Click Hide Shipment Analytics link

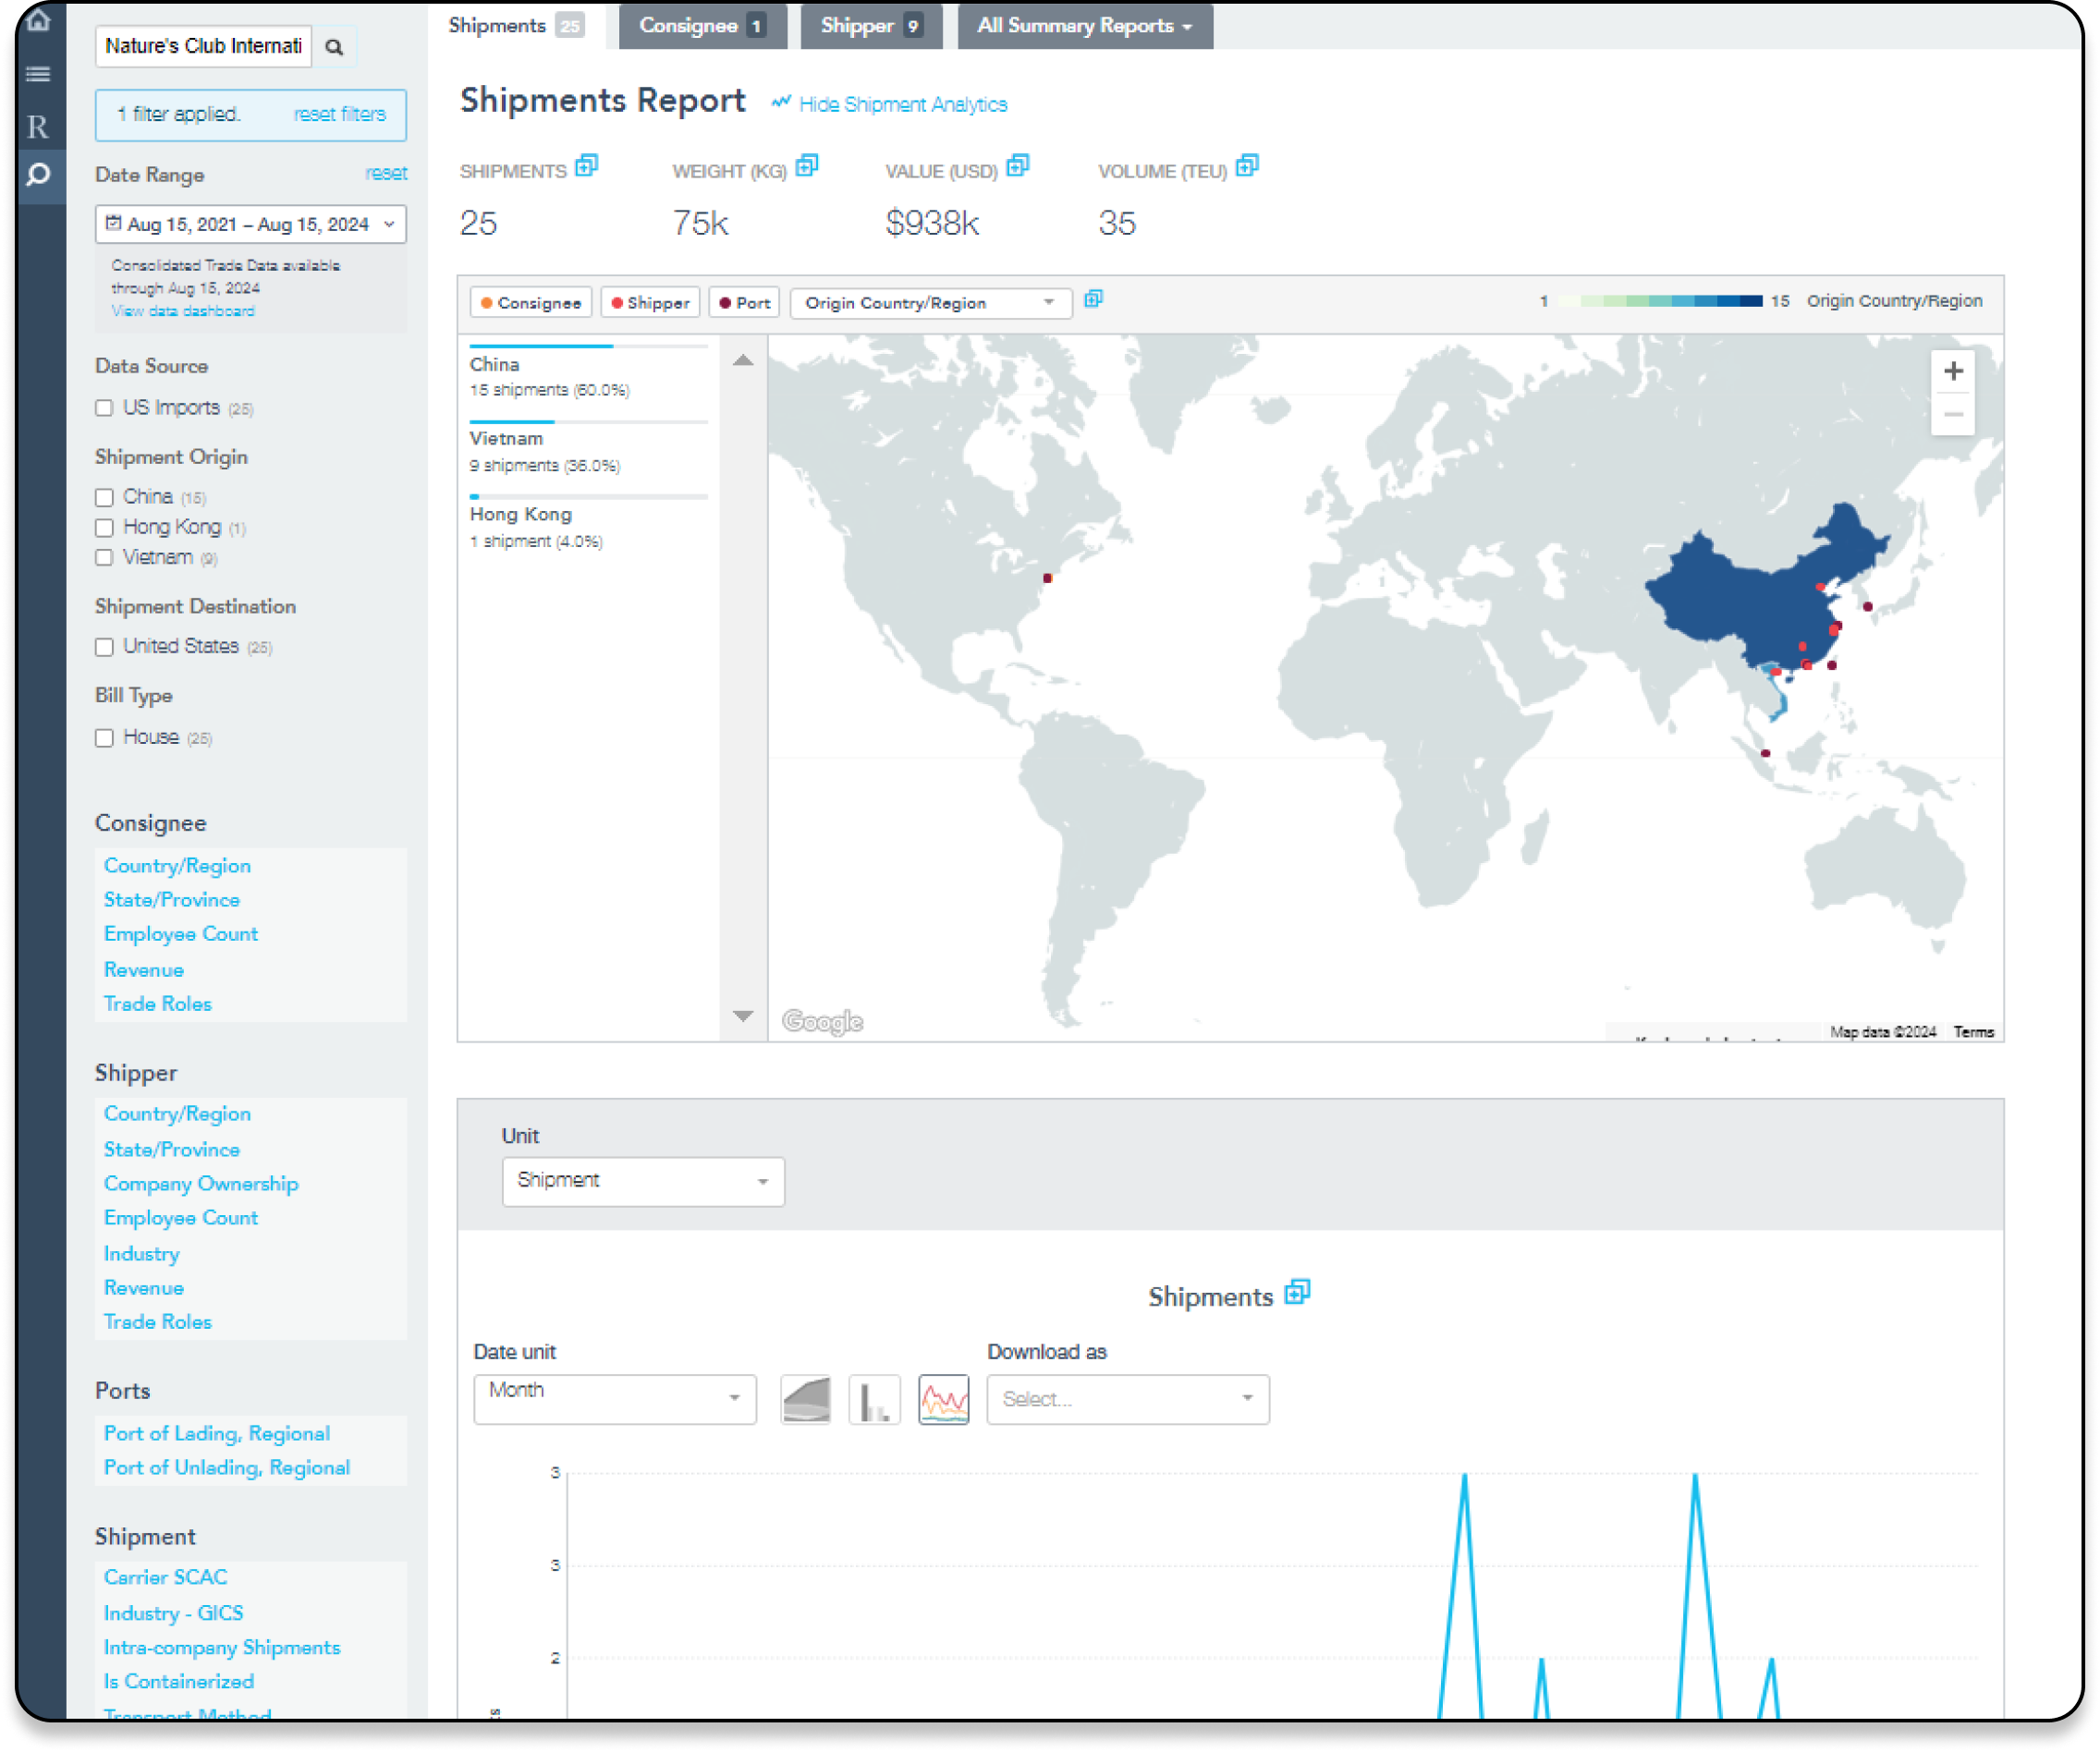tap(902, 104)
